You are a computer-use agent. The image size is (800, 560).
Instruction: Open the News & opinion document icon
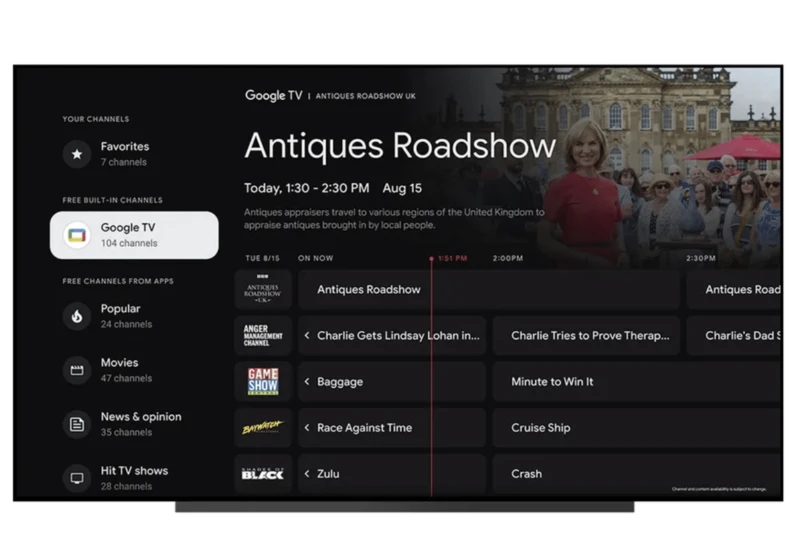pos(77,424)
